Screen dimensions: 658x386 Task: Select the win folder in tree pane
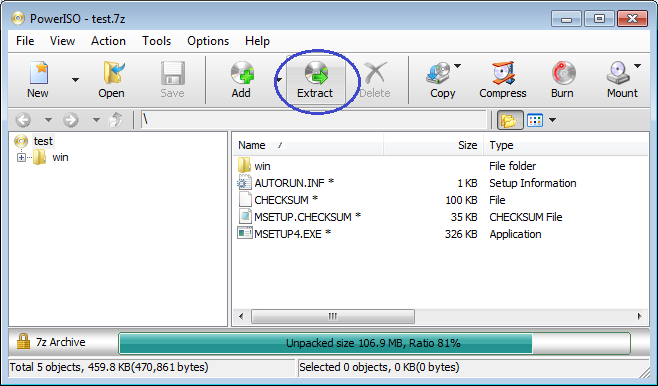coord(60,157)
